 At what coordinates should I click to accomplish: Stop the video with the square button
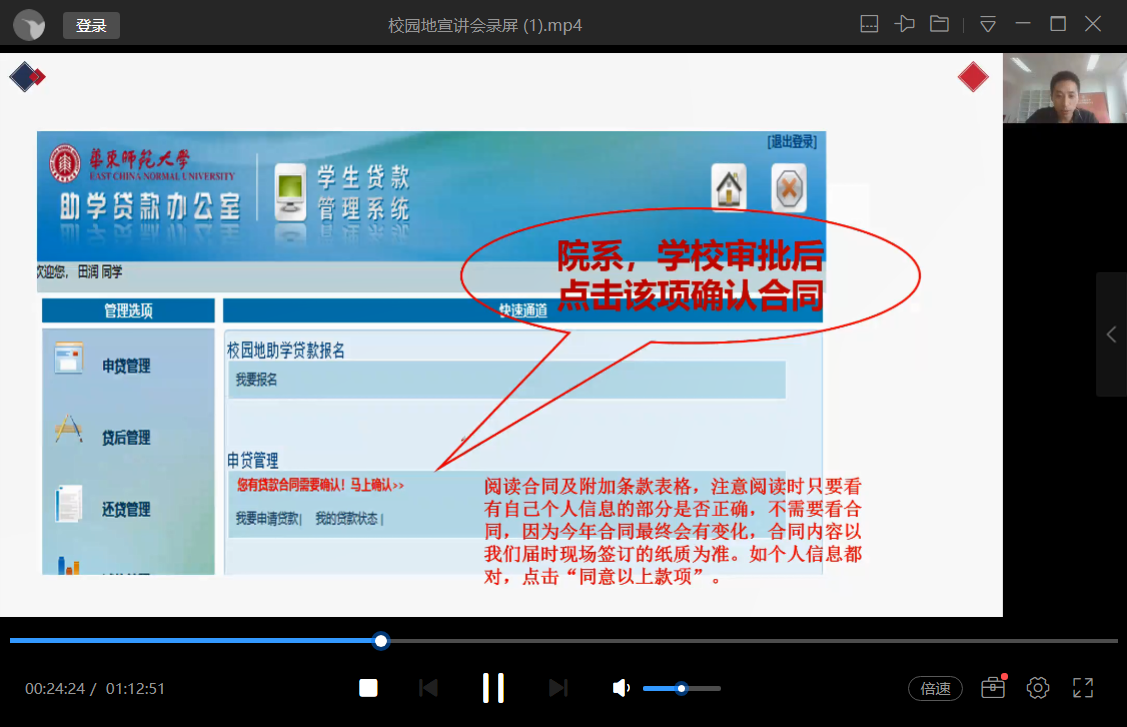(368, 688)
